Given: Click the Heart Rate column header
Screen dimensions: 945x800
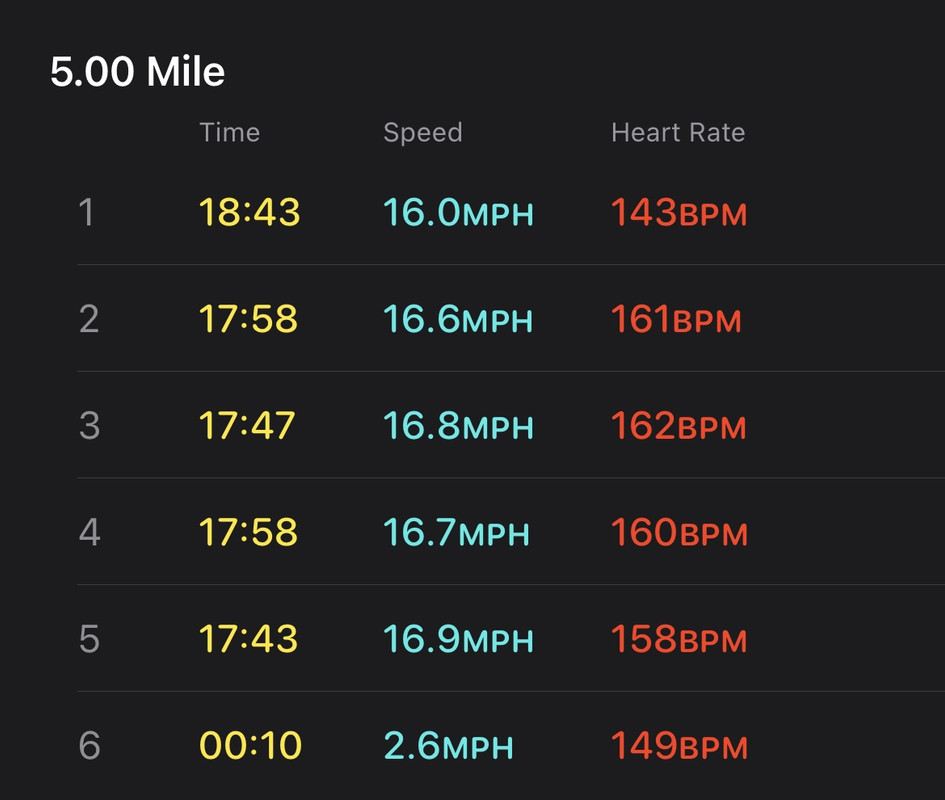Looking at the screenshot, I should (x=678, y=132).
